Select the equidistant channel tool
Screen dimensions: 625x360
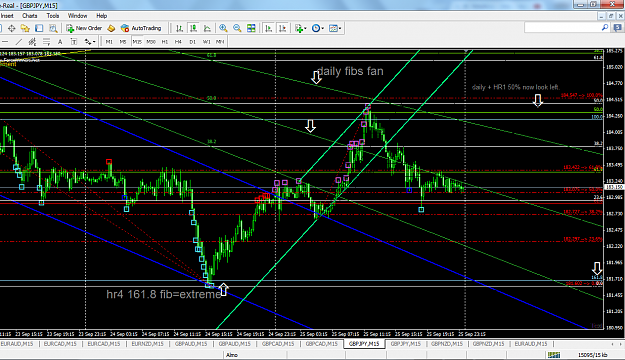[32, 42]
